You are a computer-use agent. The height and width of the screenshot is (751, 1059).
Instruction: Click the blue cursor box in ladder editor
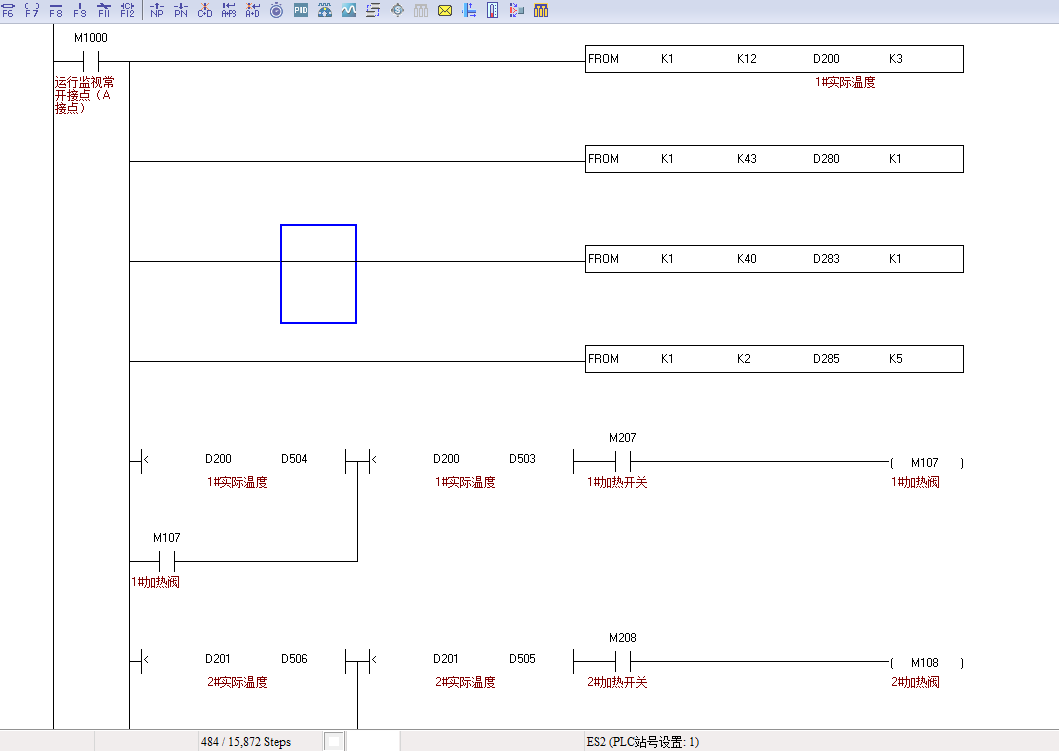pyautogui.click(x=318, y=274)
